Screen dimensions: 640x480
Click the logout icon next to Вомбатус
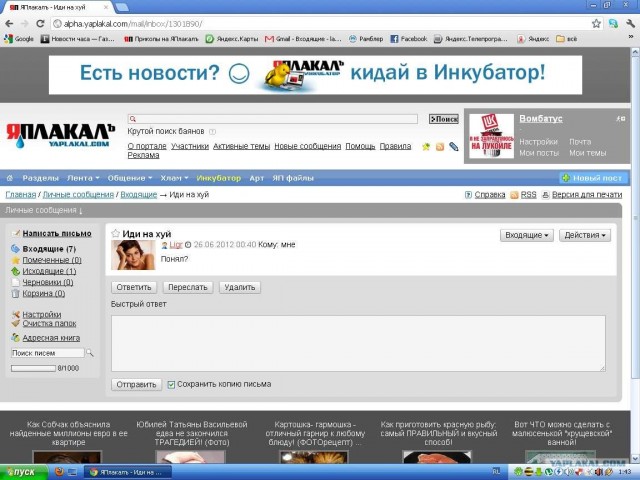click(x=620, y=119)
